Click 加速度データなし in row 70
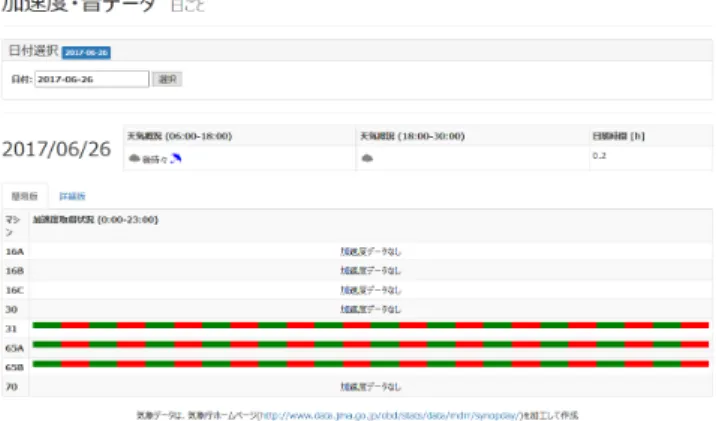Viewport: 716px width, 421px height. [371, 387]
